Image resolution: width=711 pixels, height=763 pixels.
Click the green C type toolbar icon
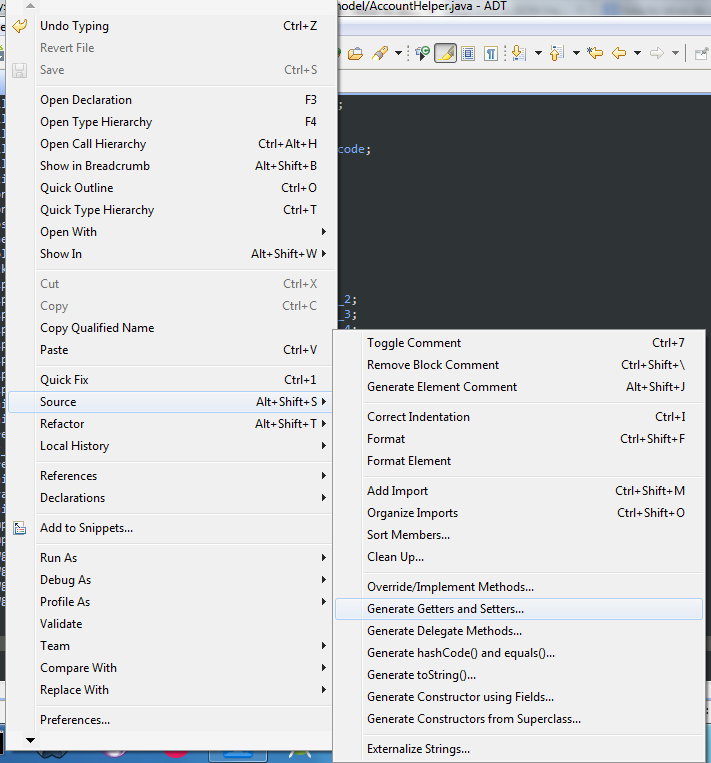point(422,53)
